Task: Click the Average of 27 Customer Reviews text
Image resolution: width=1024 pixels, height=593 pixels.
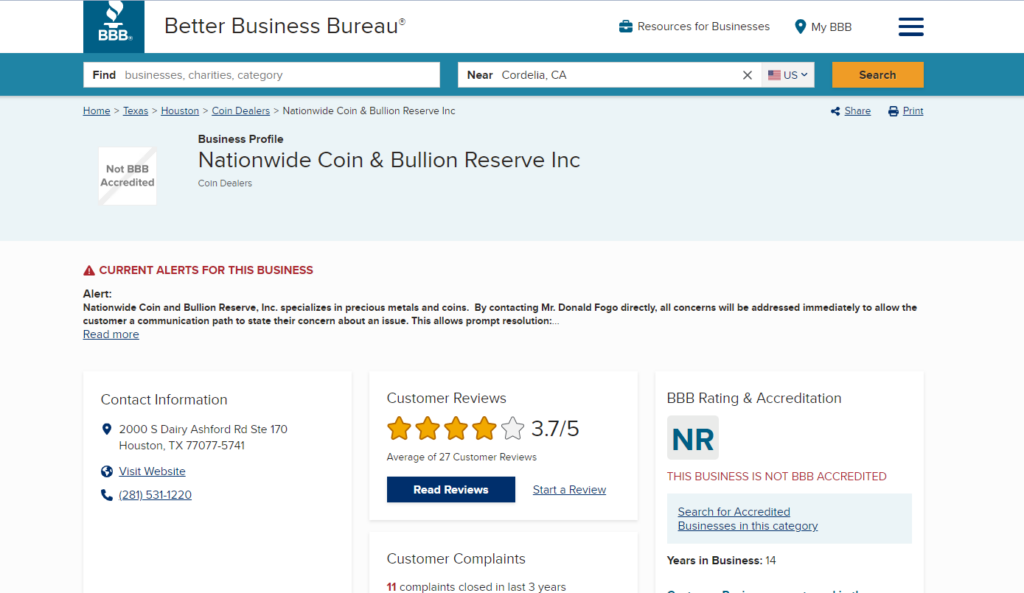Action: coord(462,457)
